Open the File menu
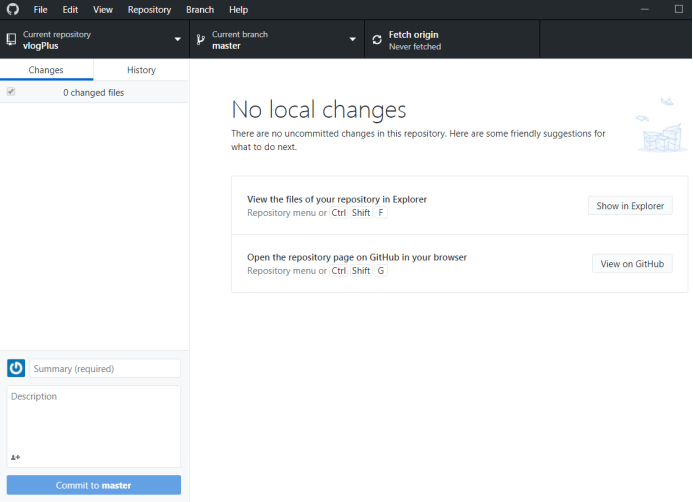693x502 pixels. 40,9
